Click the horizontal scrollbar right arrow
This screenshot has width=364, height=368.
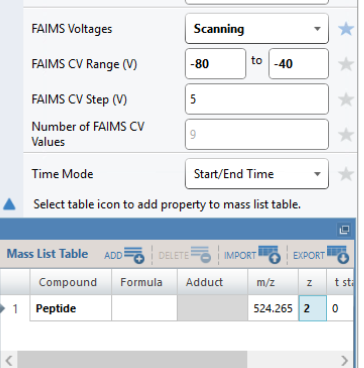(345, 360)
